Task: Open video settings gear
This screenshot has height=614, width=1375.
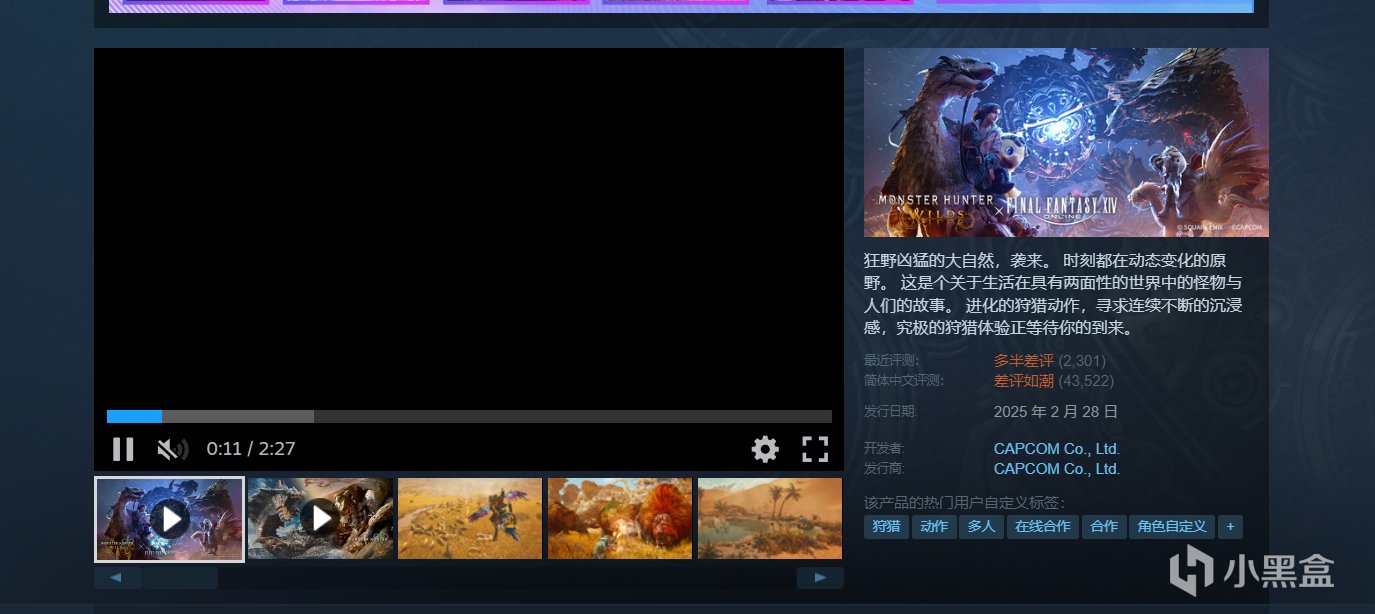Action: pos(765,449)
